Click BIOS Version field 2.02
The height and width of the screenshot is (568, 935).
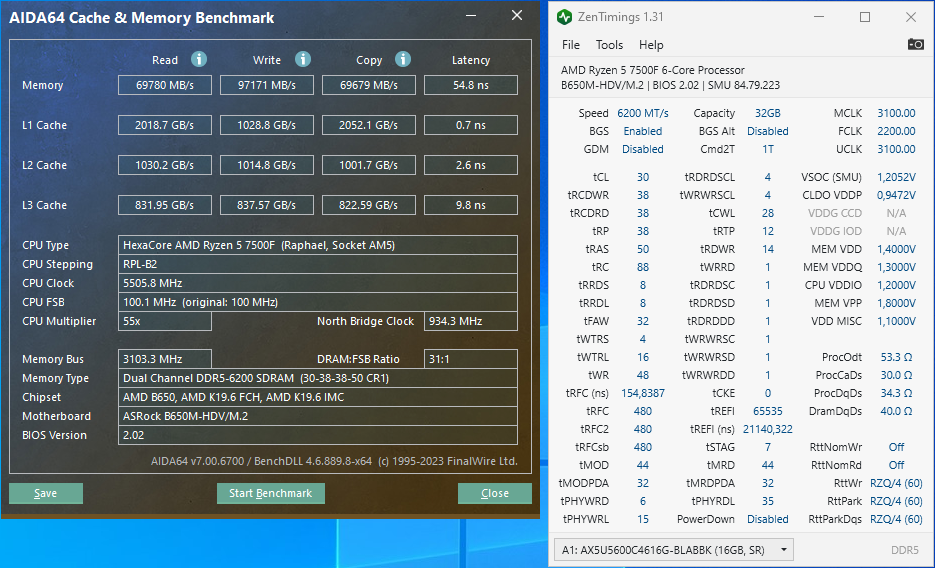pos(318,435)
